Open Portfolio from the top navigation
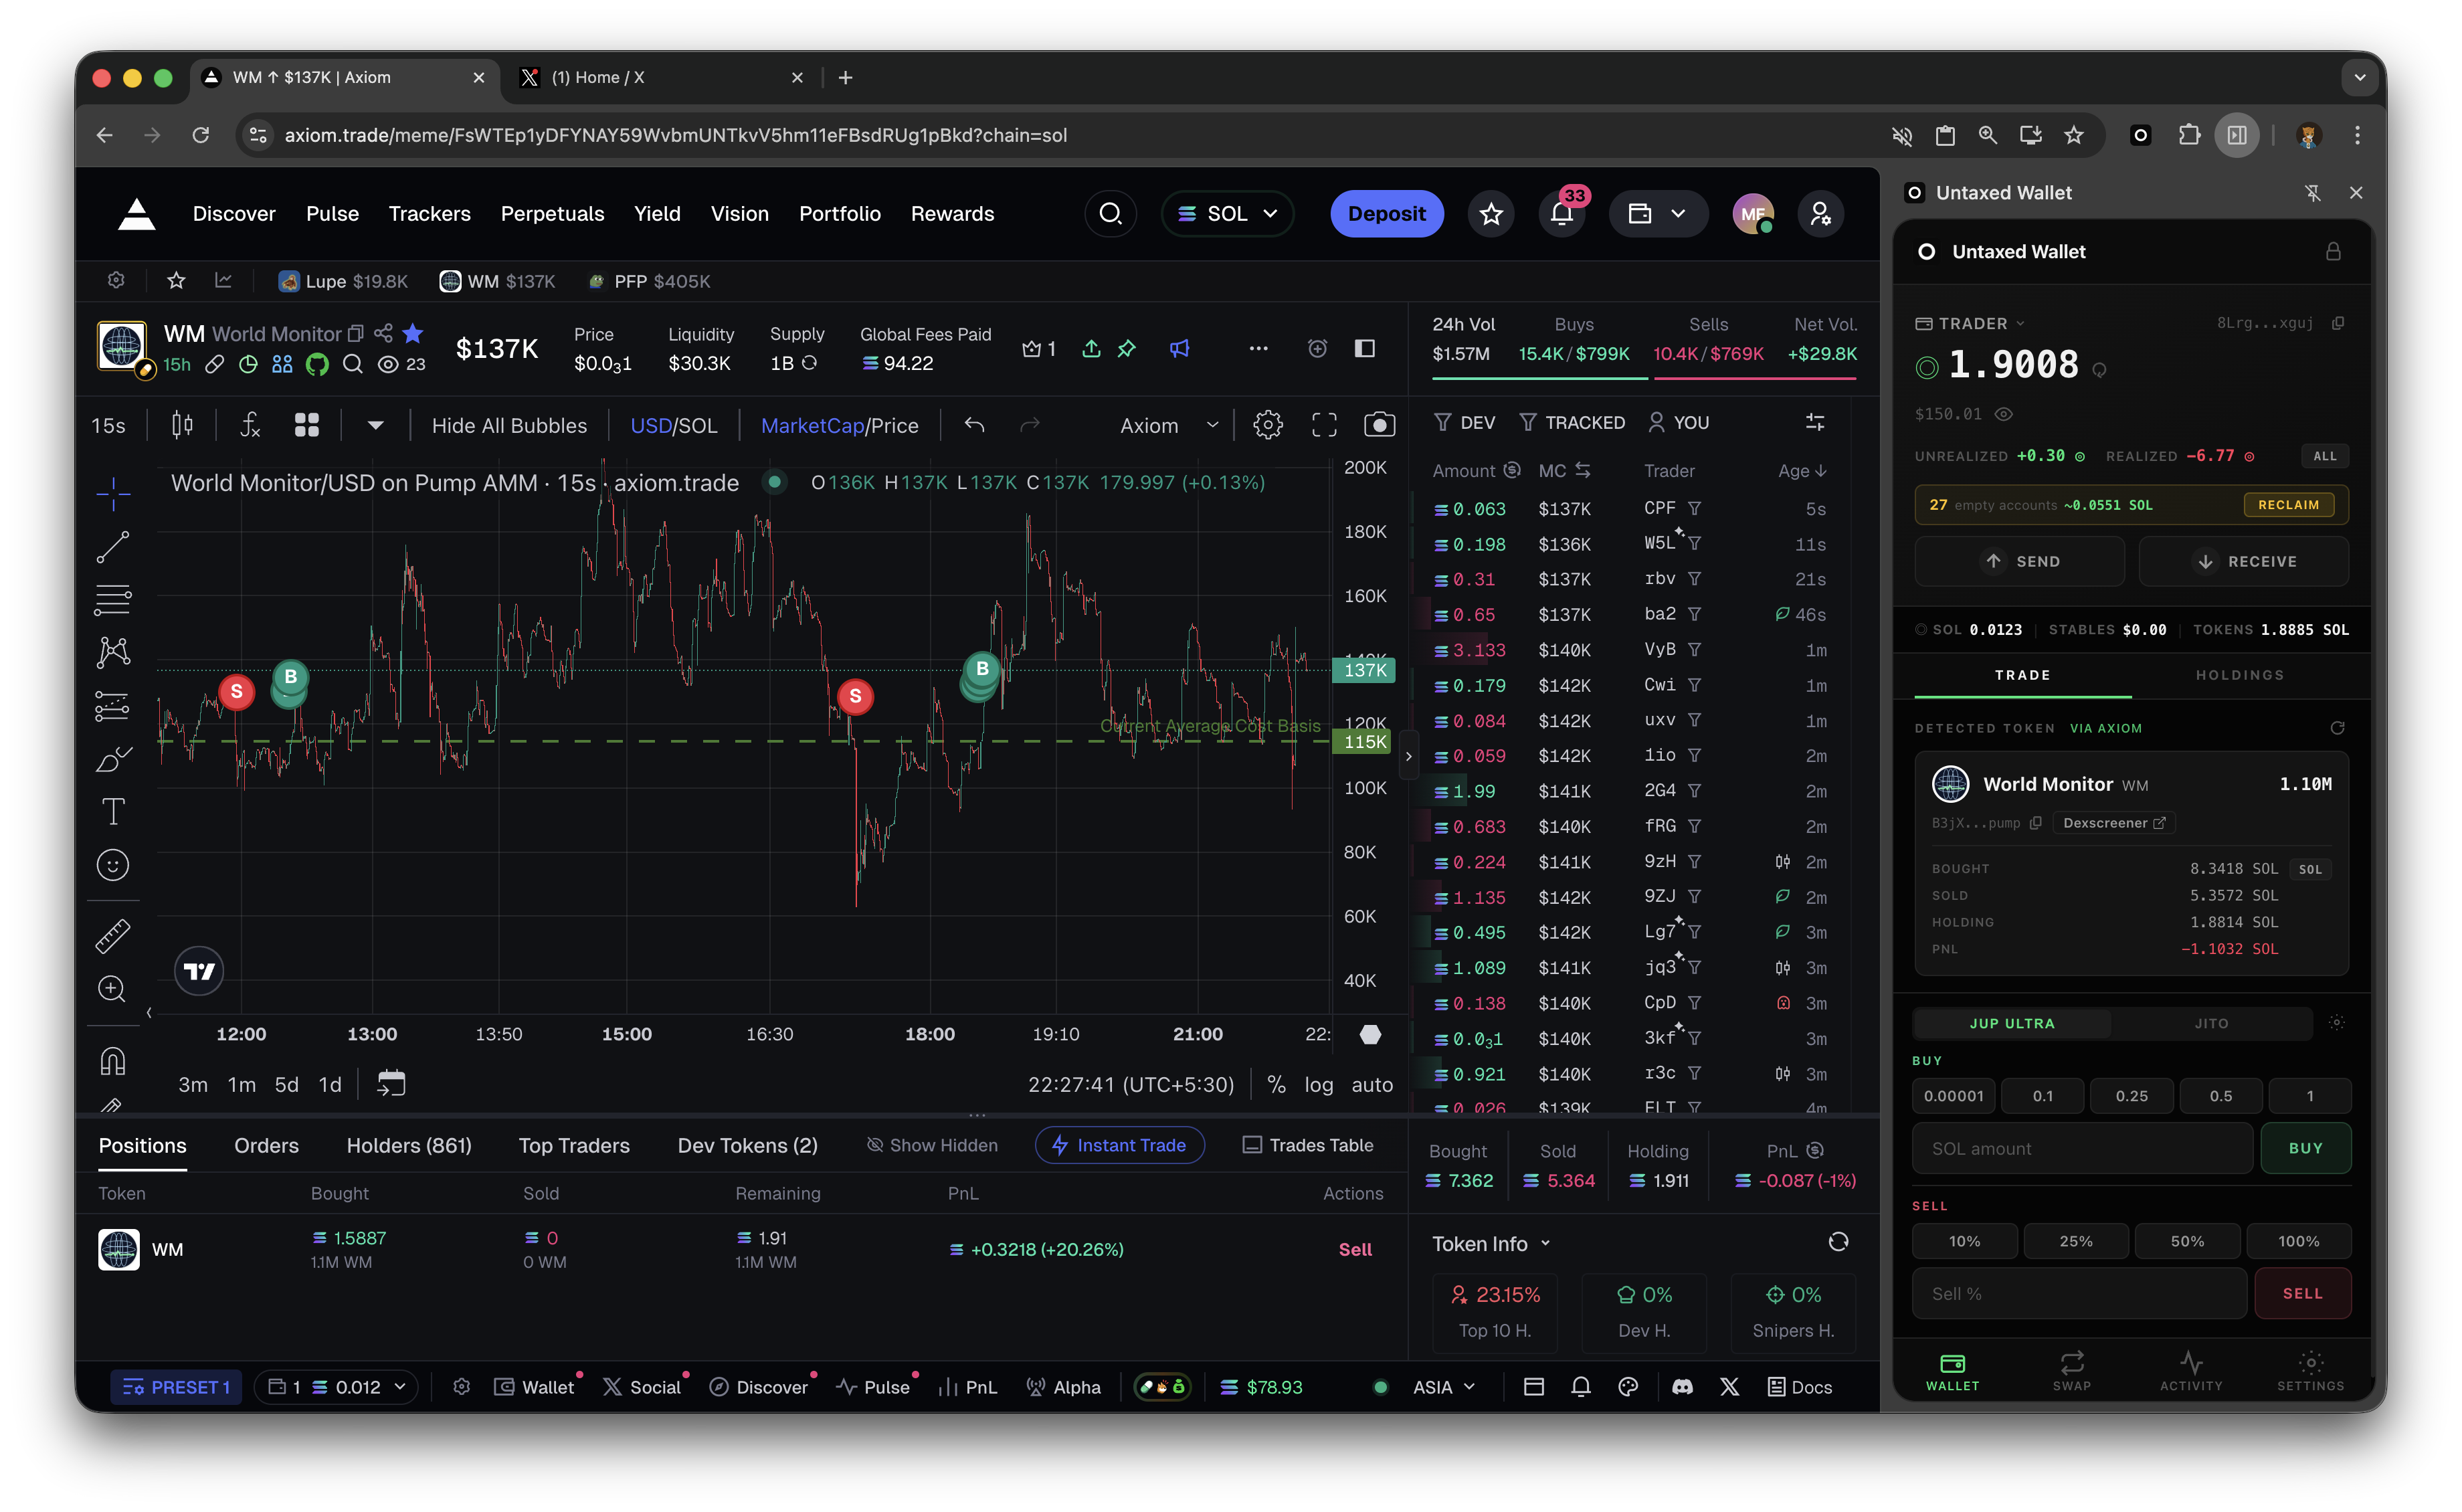Image resolution: width=2462 pixels, height=1512 pixels. 839,213
